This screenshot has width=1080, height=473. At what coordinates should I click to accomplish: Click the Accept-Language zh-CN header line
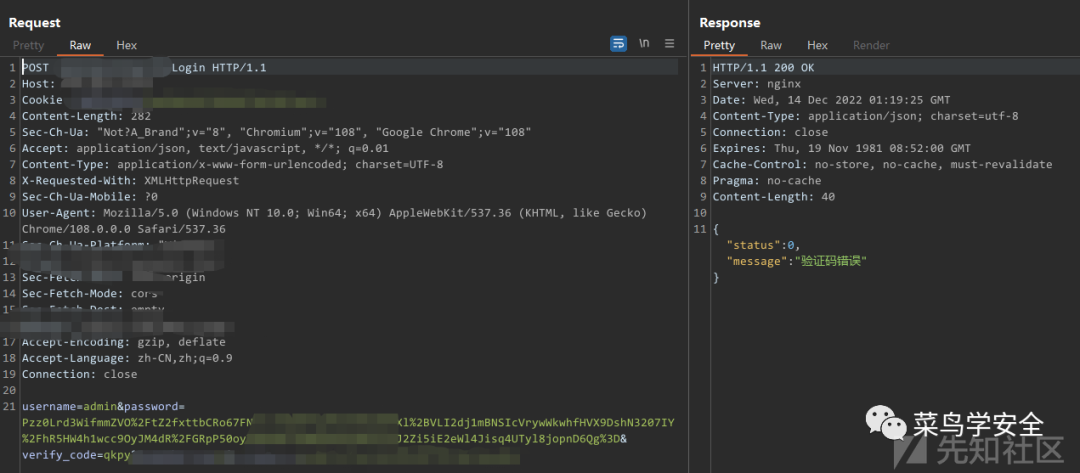tap(127, 358)
